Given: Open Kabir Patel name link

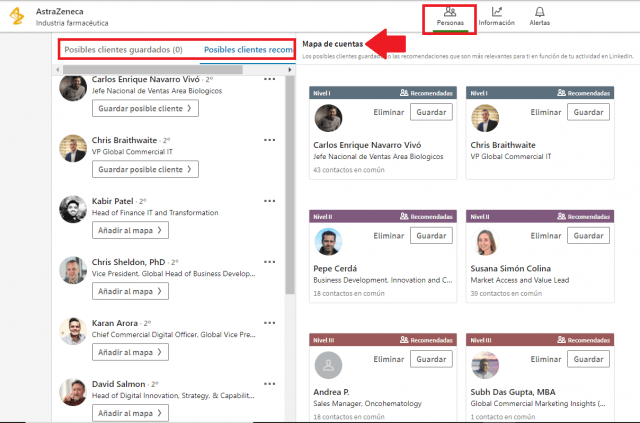Looking at the screenshot, I should pos(113,201).
